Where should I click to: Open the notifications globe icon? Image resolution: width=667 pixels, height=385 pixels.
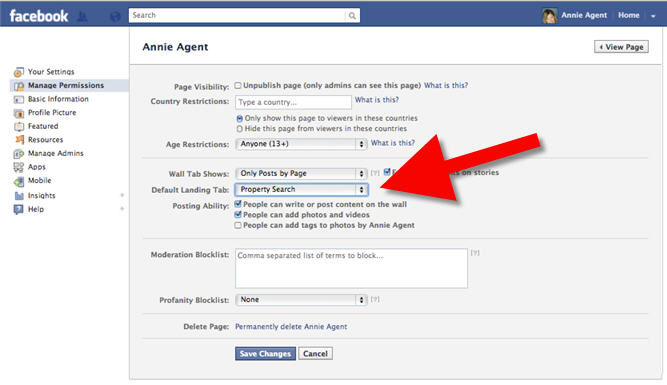pos(115,17)
